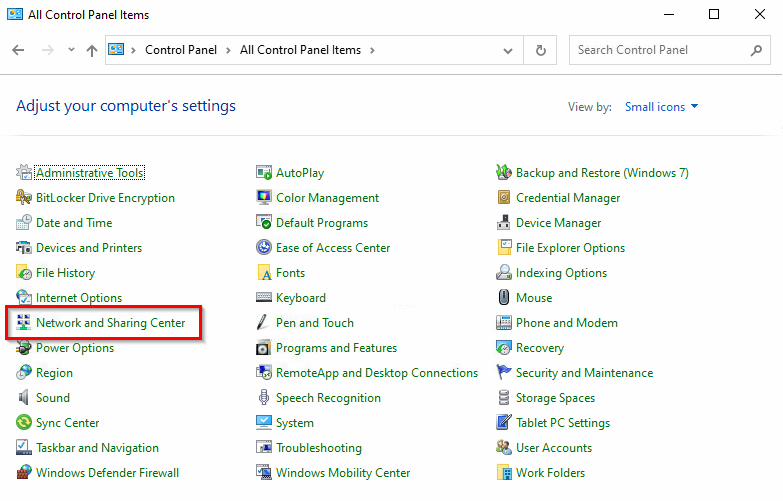Click All Control Panel Items breadcrumb
Viewport: 783px width, 501px height.
[x=300, y=50]
